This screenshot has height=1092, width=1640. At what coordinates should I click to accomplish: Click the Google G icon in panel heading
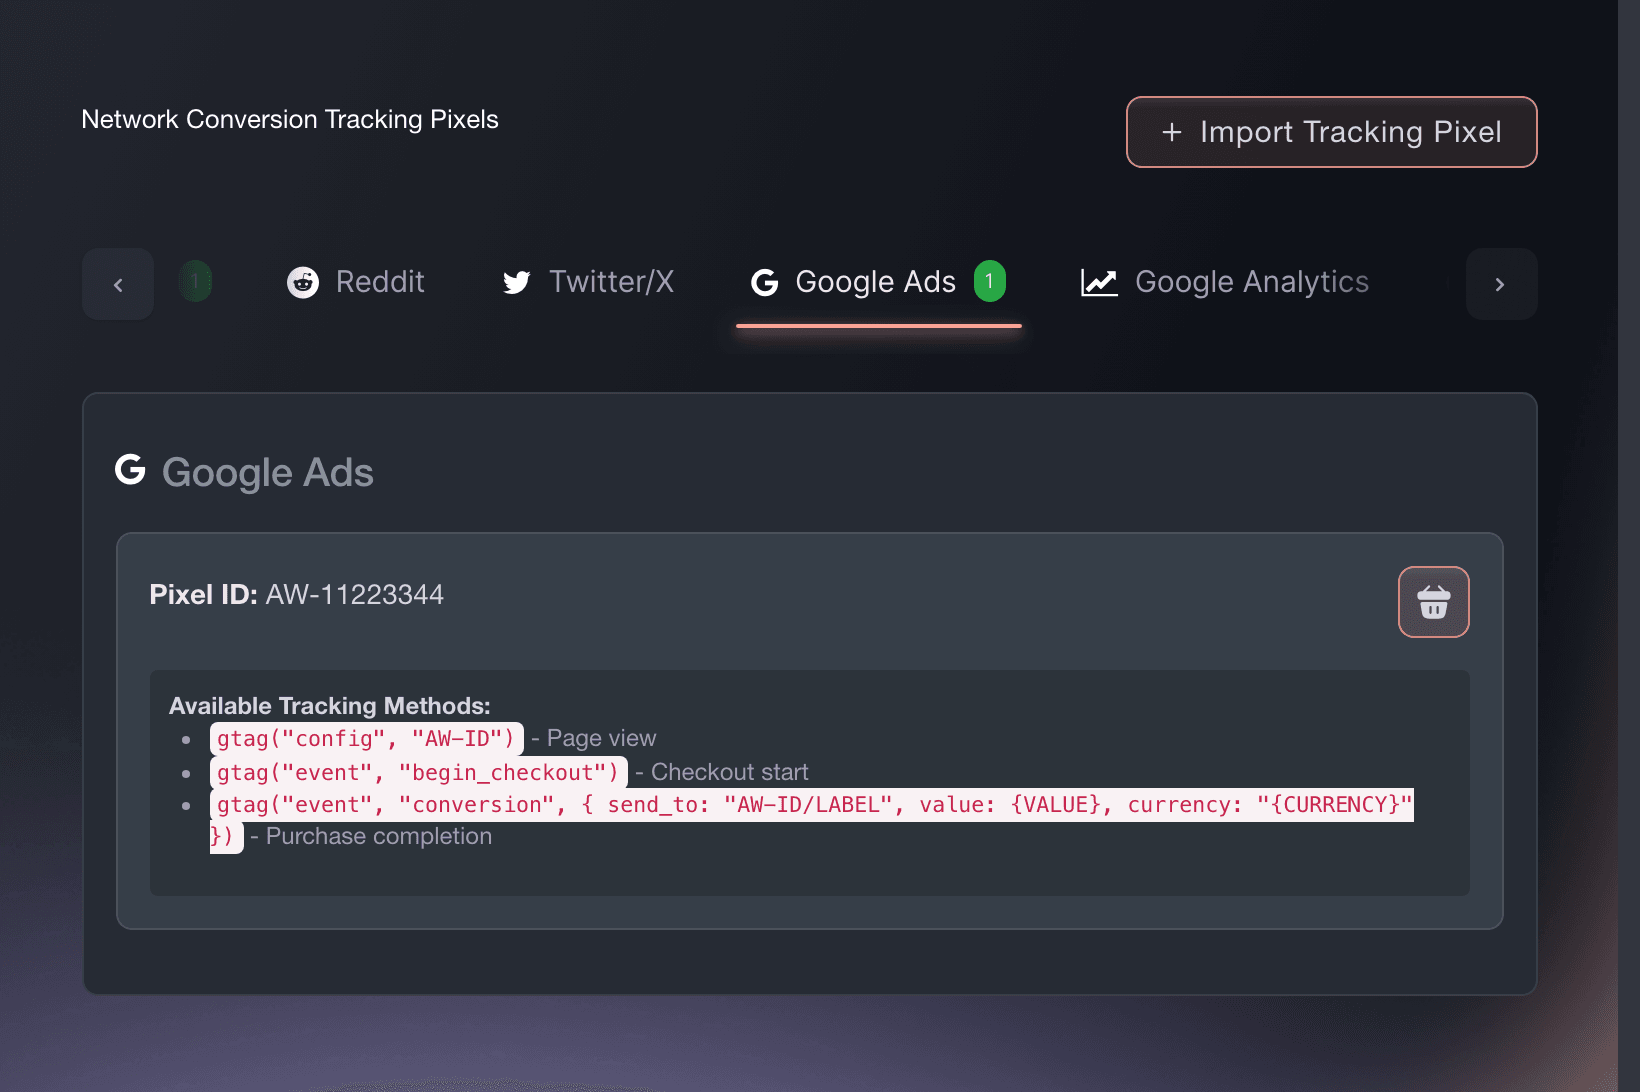point(130,469)
